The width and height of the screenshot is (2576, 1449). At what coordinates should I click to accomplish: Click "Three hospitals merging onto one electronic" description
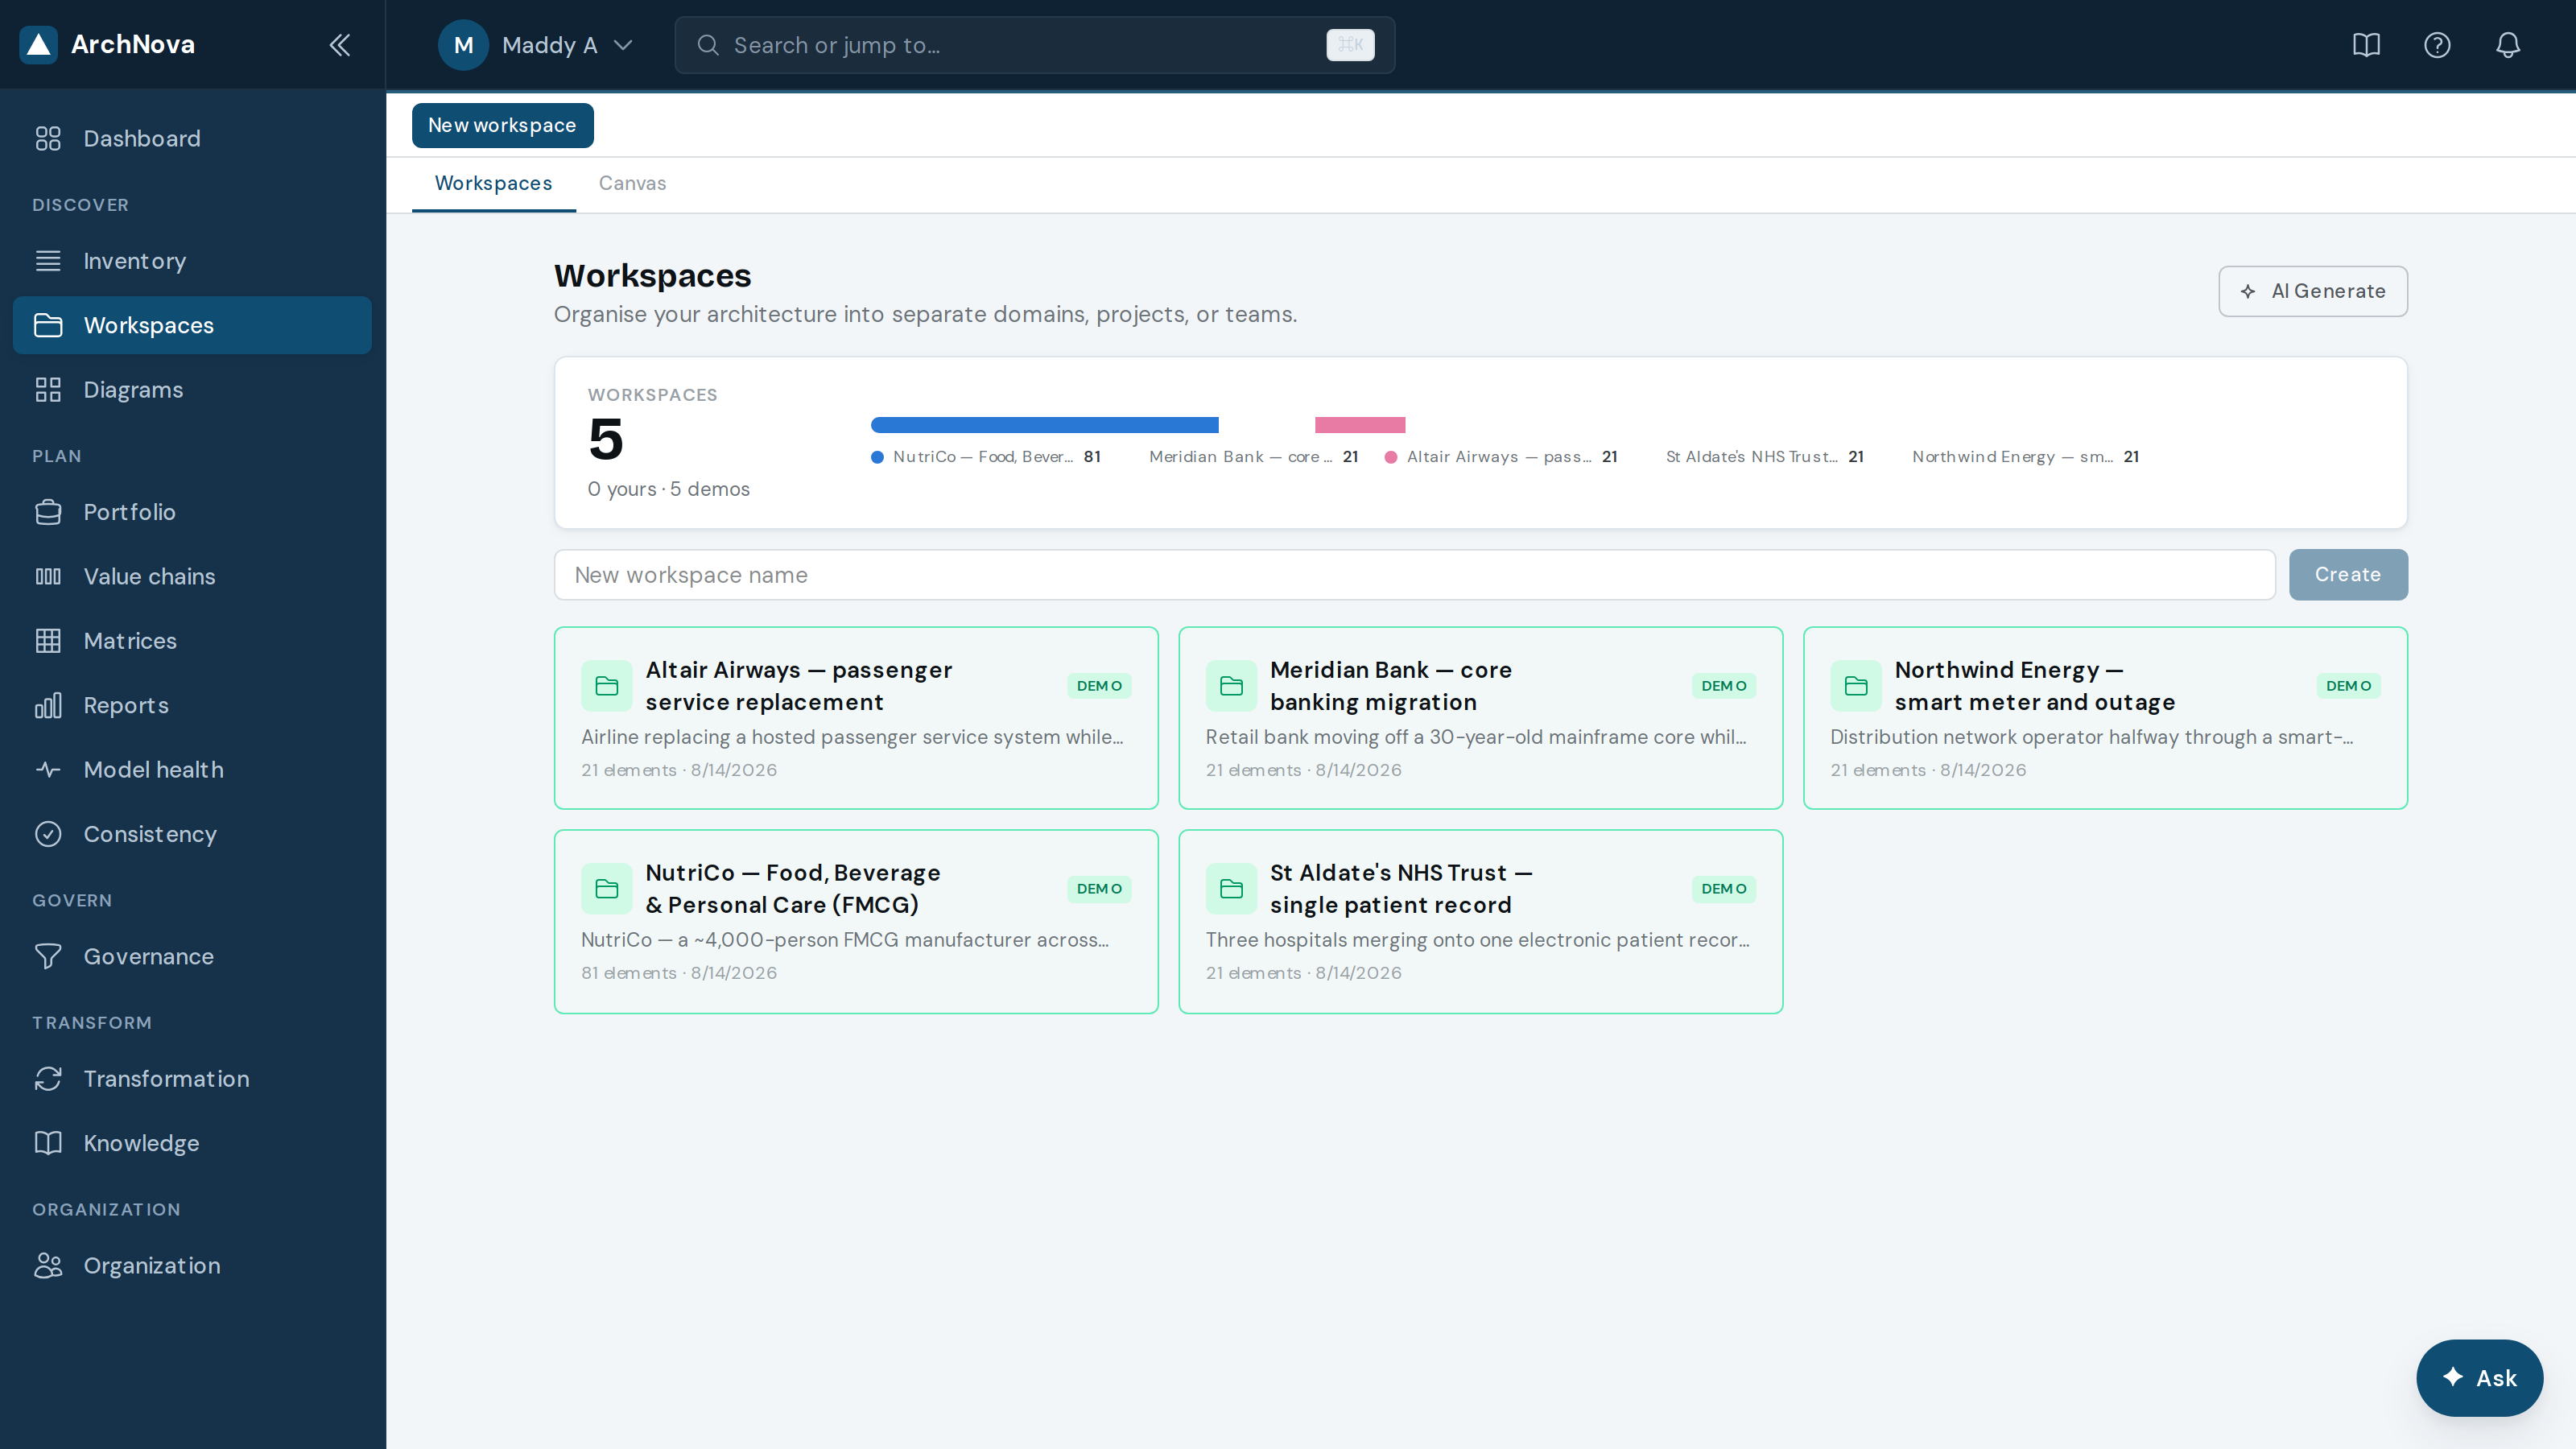pos(1477,940)
